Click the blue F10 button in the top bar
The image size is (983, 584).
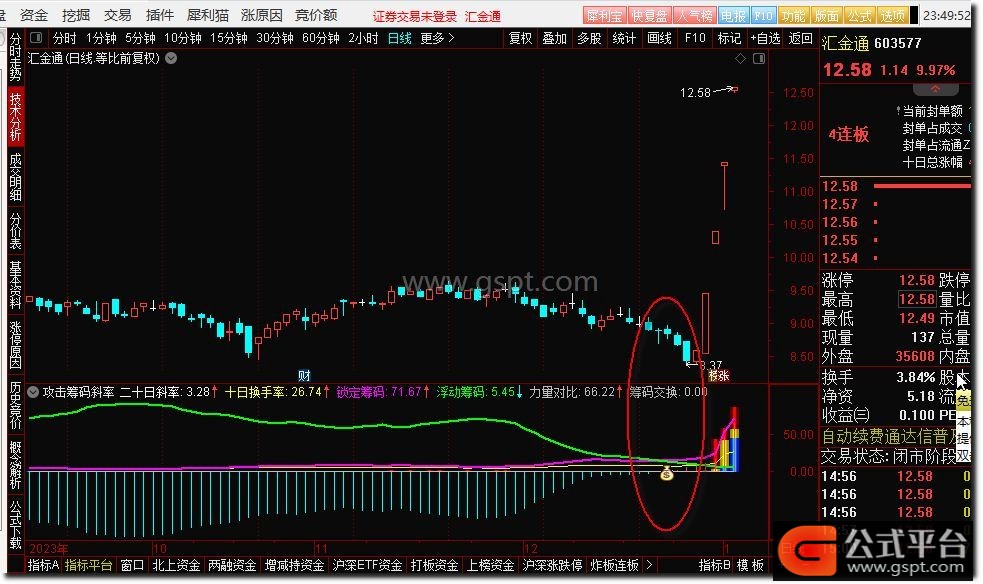763,15
